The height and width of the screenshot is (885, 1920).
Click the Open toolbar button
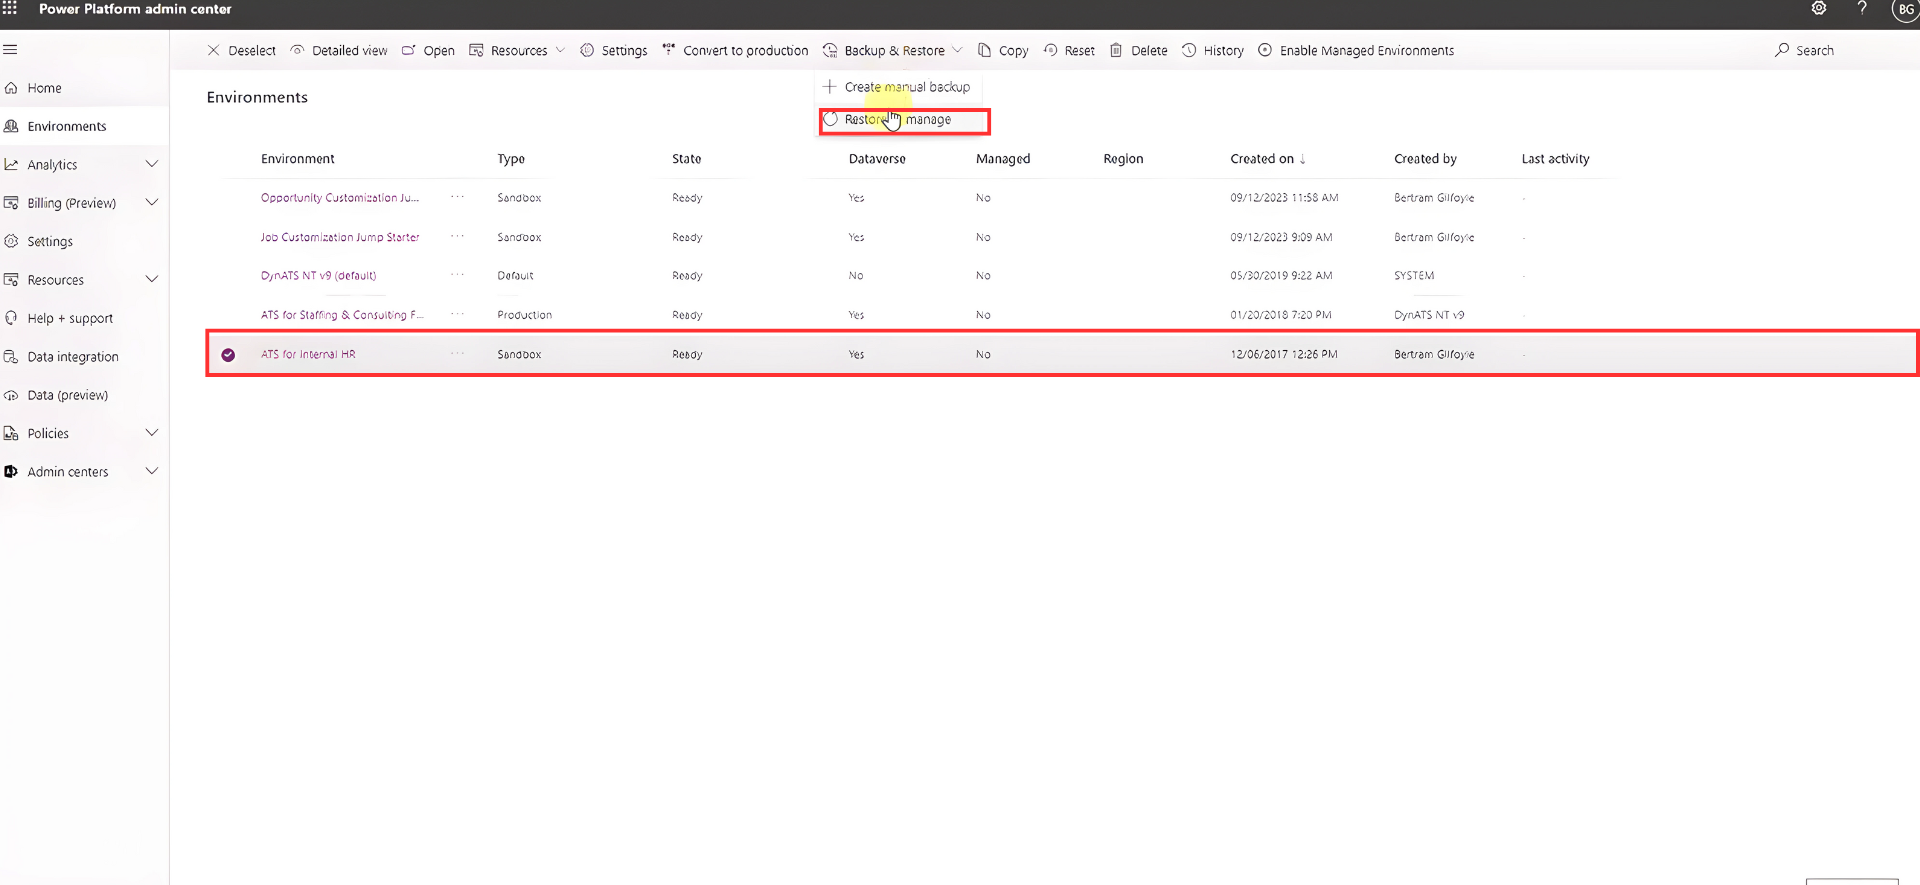[428, 50]
